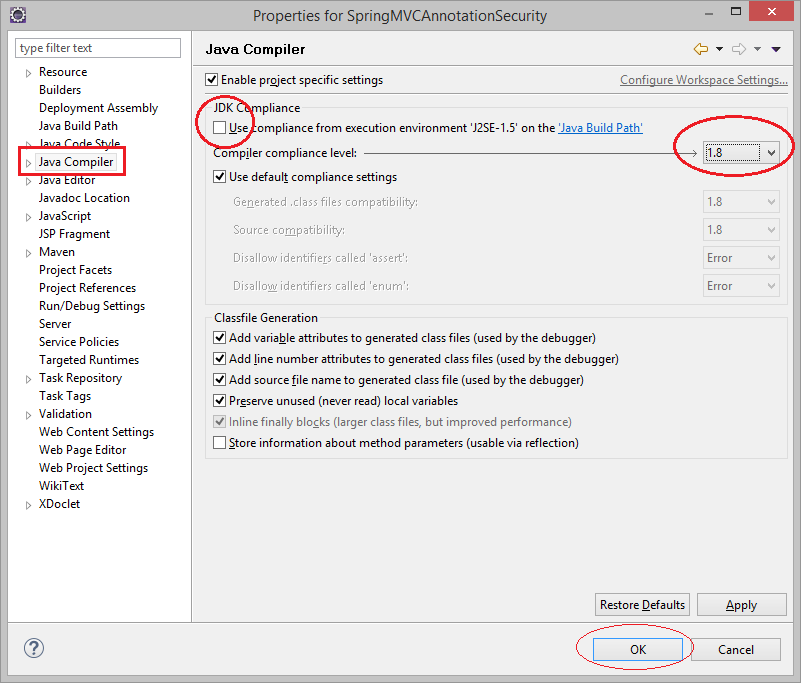Open the forward history dropdown arrow
Image resolution: width=801 pixels, height=683 pixels.
click(x=758, y=49)
